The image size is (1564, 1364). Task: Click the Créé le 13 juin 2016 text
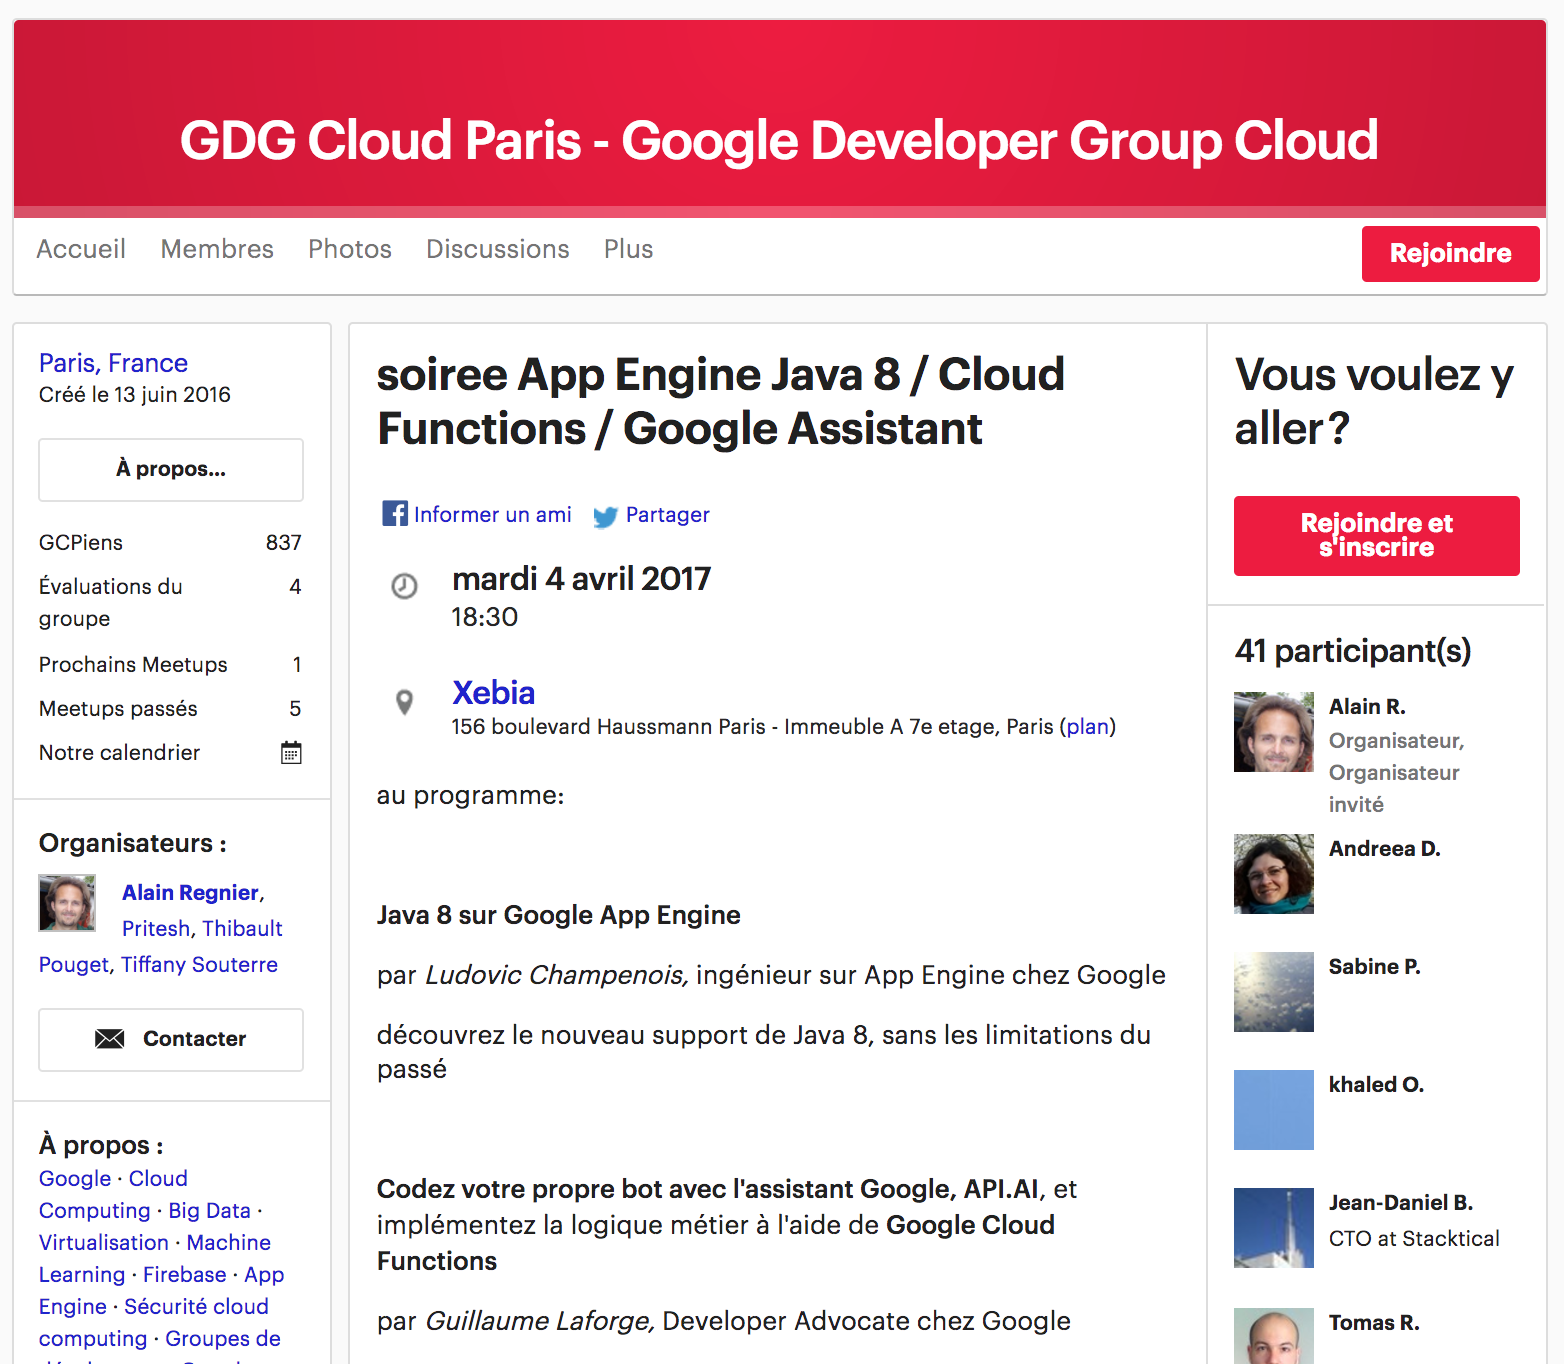135,395
